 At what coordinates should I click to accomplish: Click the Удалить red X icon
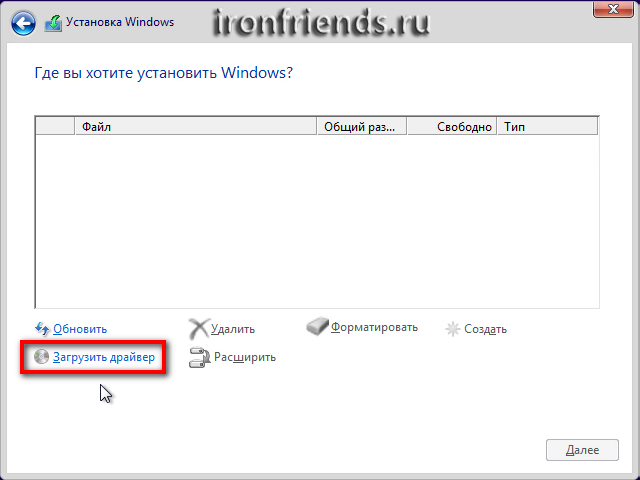(198, 328)
